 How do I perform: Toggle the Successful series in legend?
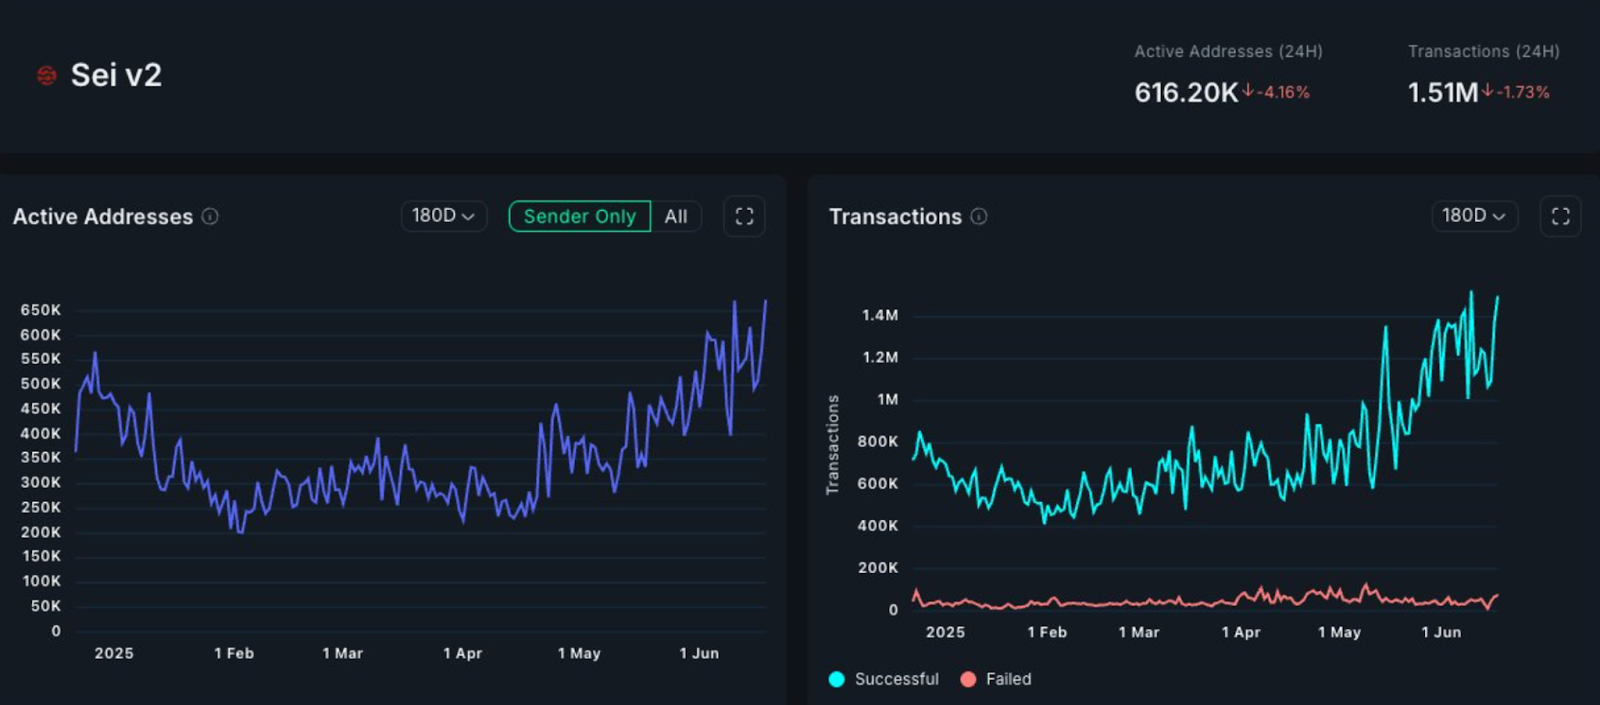(884, 679)
